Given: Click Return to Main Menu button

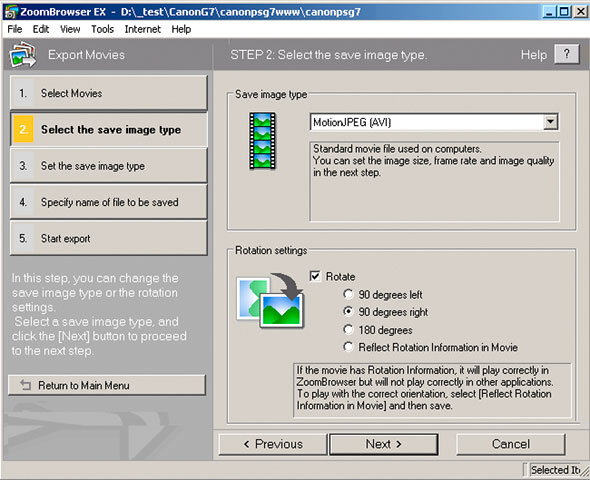Looking at the screenshot, I should [107, 385].
